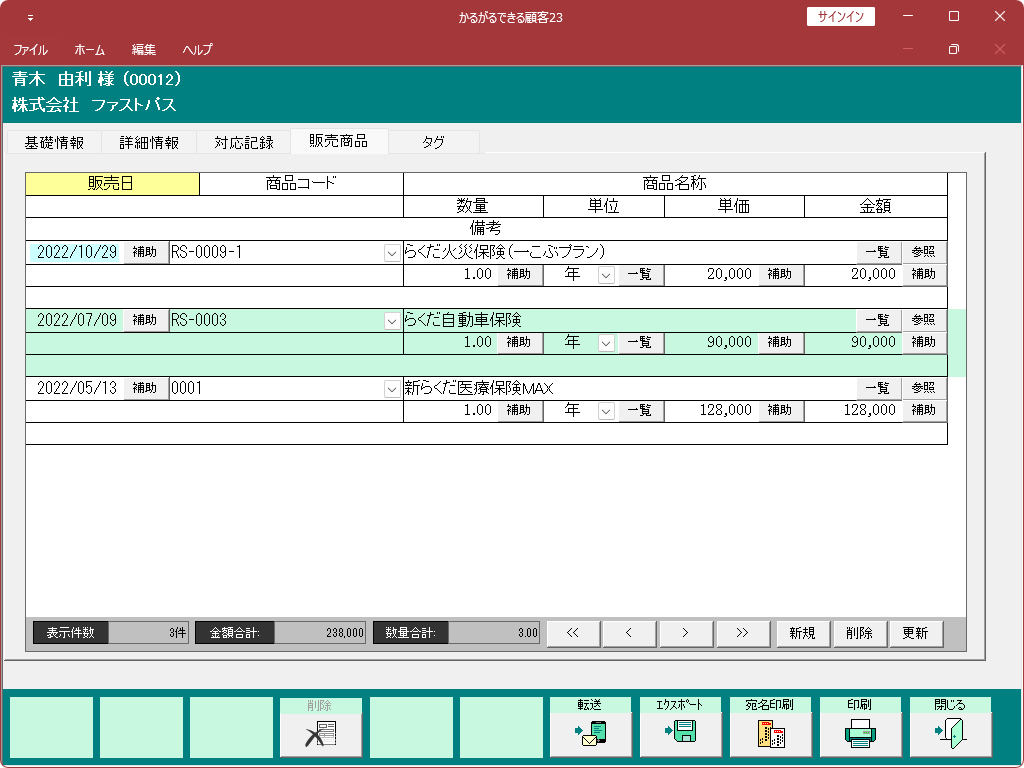Click the 閉じる door icon button
1024x768 pixels.
point(950,735)
